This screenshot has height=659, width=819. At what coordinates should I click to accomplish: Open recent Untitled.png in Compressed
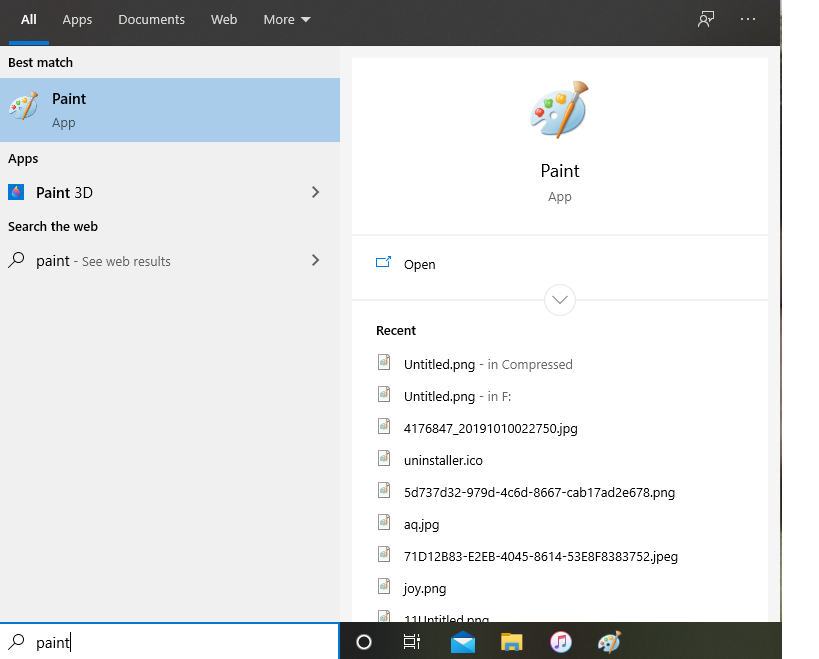click(x=488, y=364)
